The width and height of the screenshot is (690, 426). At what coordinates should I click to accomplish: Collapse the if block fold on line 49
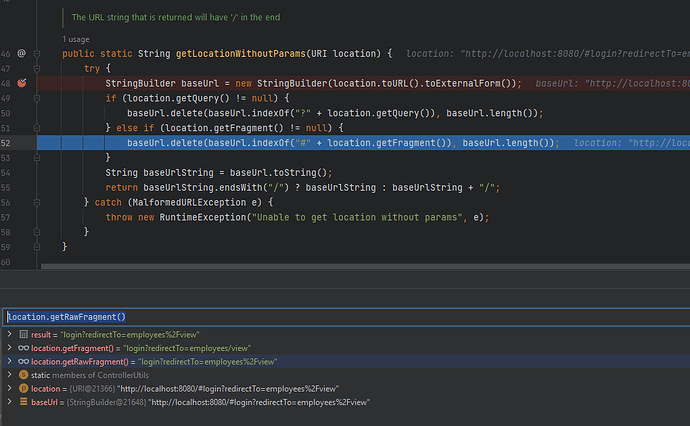point(37,99)
